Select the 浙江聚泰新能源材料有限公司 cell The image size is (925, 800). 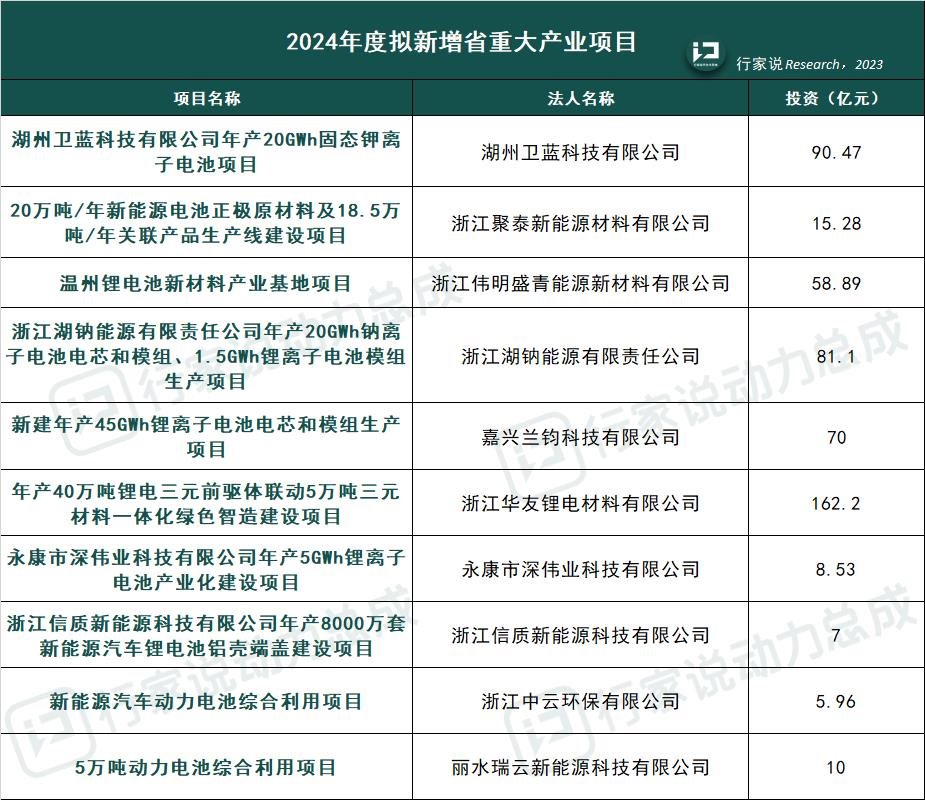[580, 222]
